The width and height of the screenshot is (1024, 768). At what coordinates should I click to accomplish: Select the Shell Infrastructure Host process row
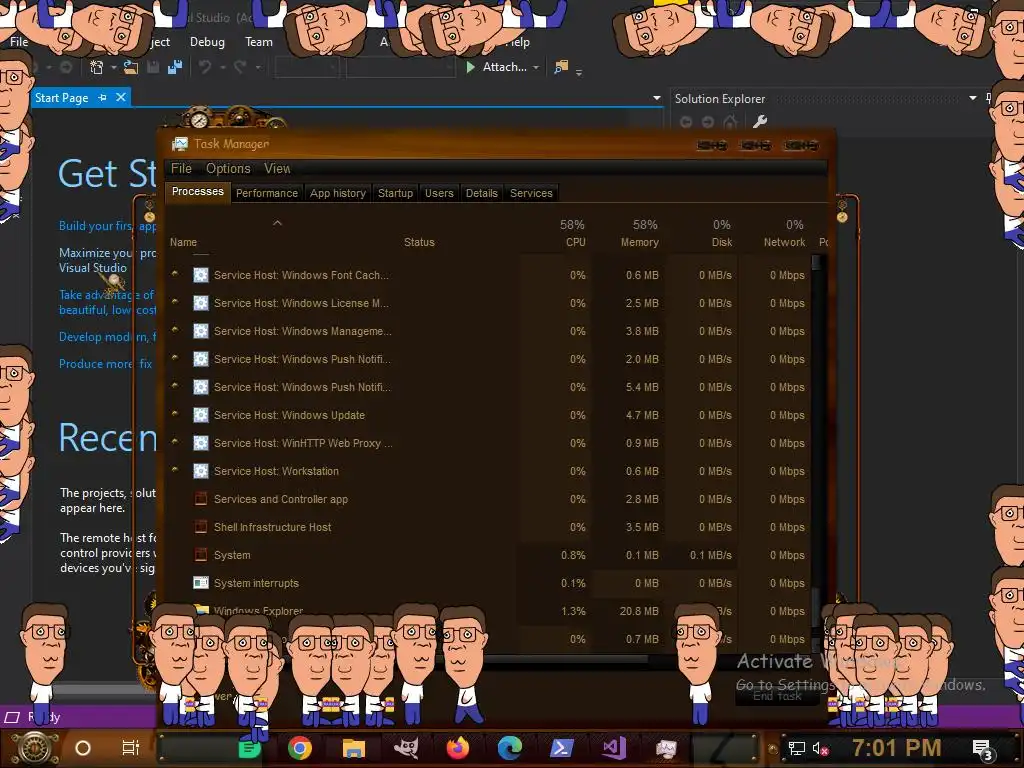(488, 527)
